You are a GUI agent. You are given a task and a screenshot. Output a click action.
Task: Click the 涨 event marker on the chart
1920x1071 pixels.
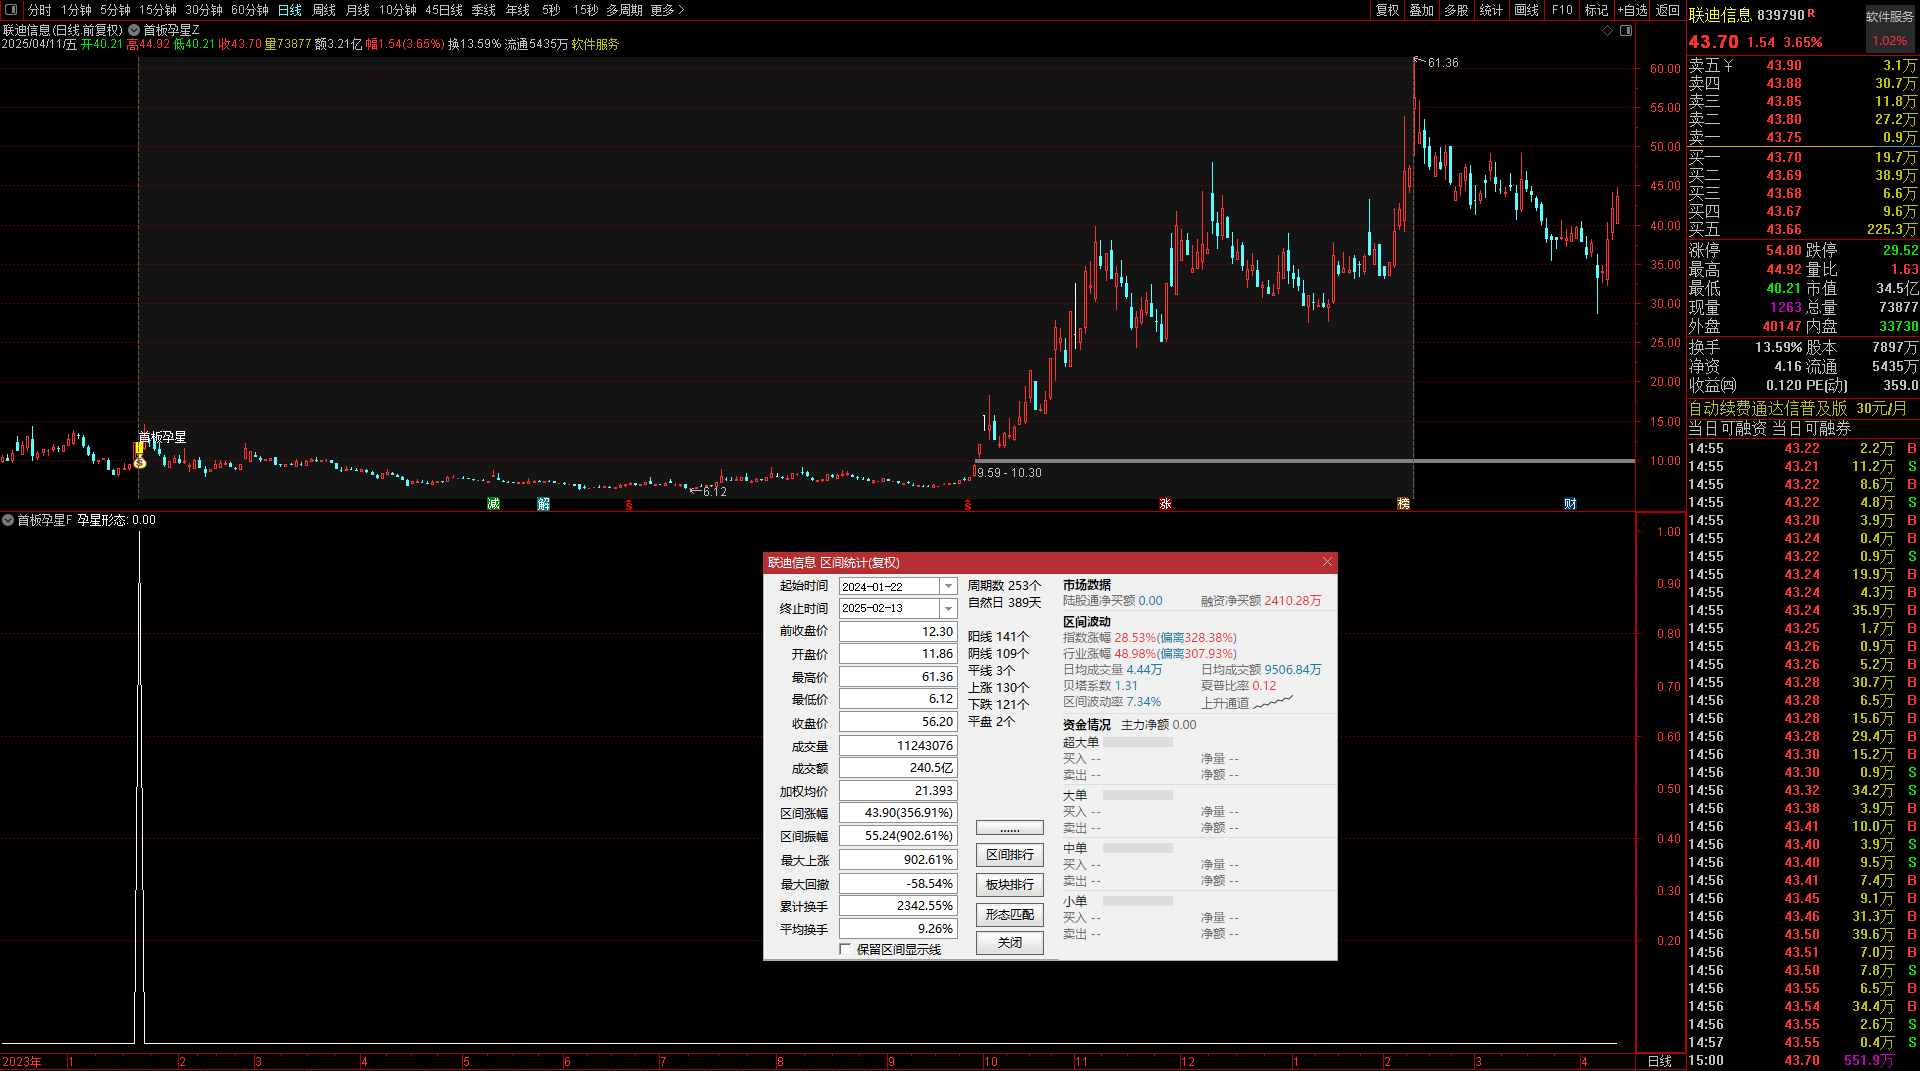[x=1165, y=504]
